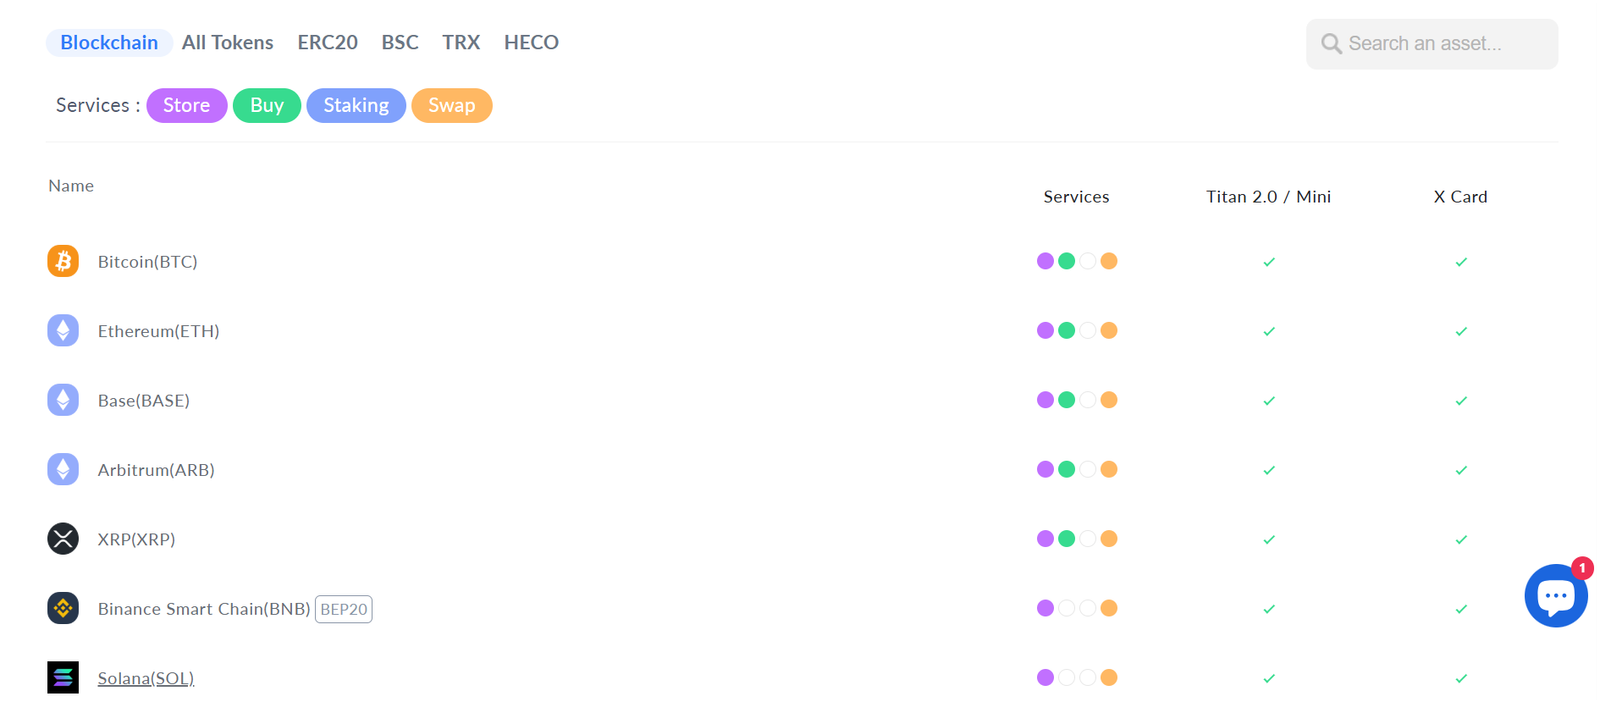This screenshot has height=703, width=1600.
Task: Switch to the BSC tab
Action: tap(400, 42)
